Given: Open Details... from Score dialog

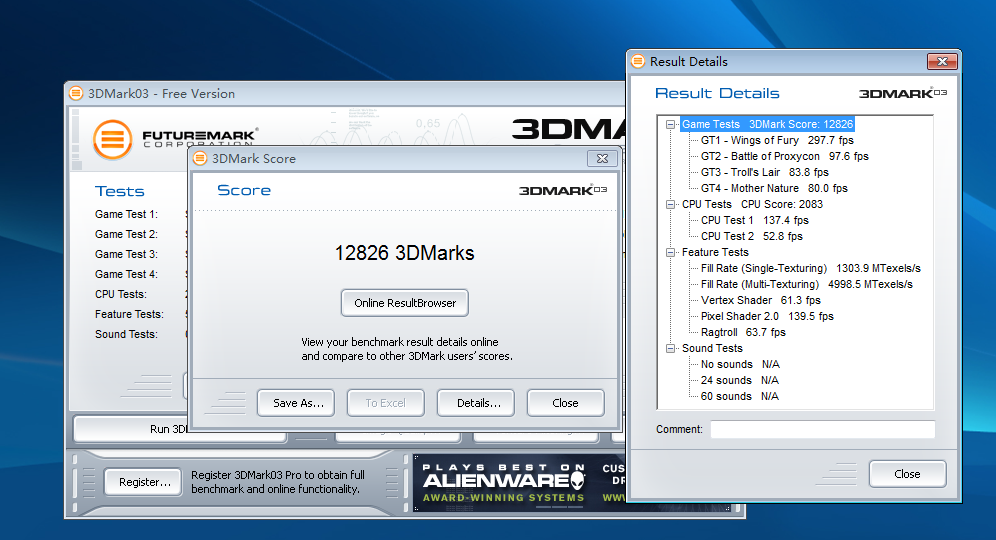Looking at the screenshot, I should (x=476, y=403).
